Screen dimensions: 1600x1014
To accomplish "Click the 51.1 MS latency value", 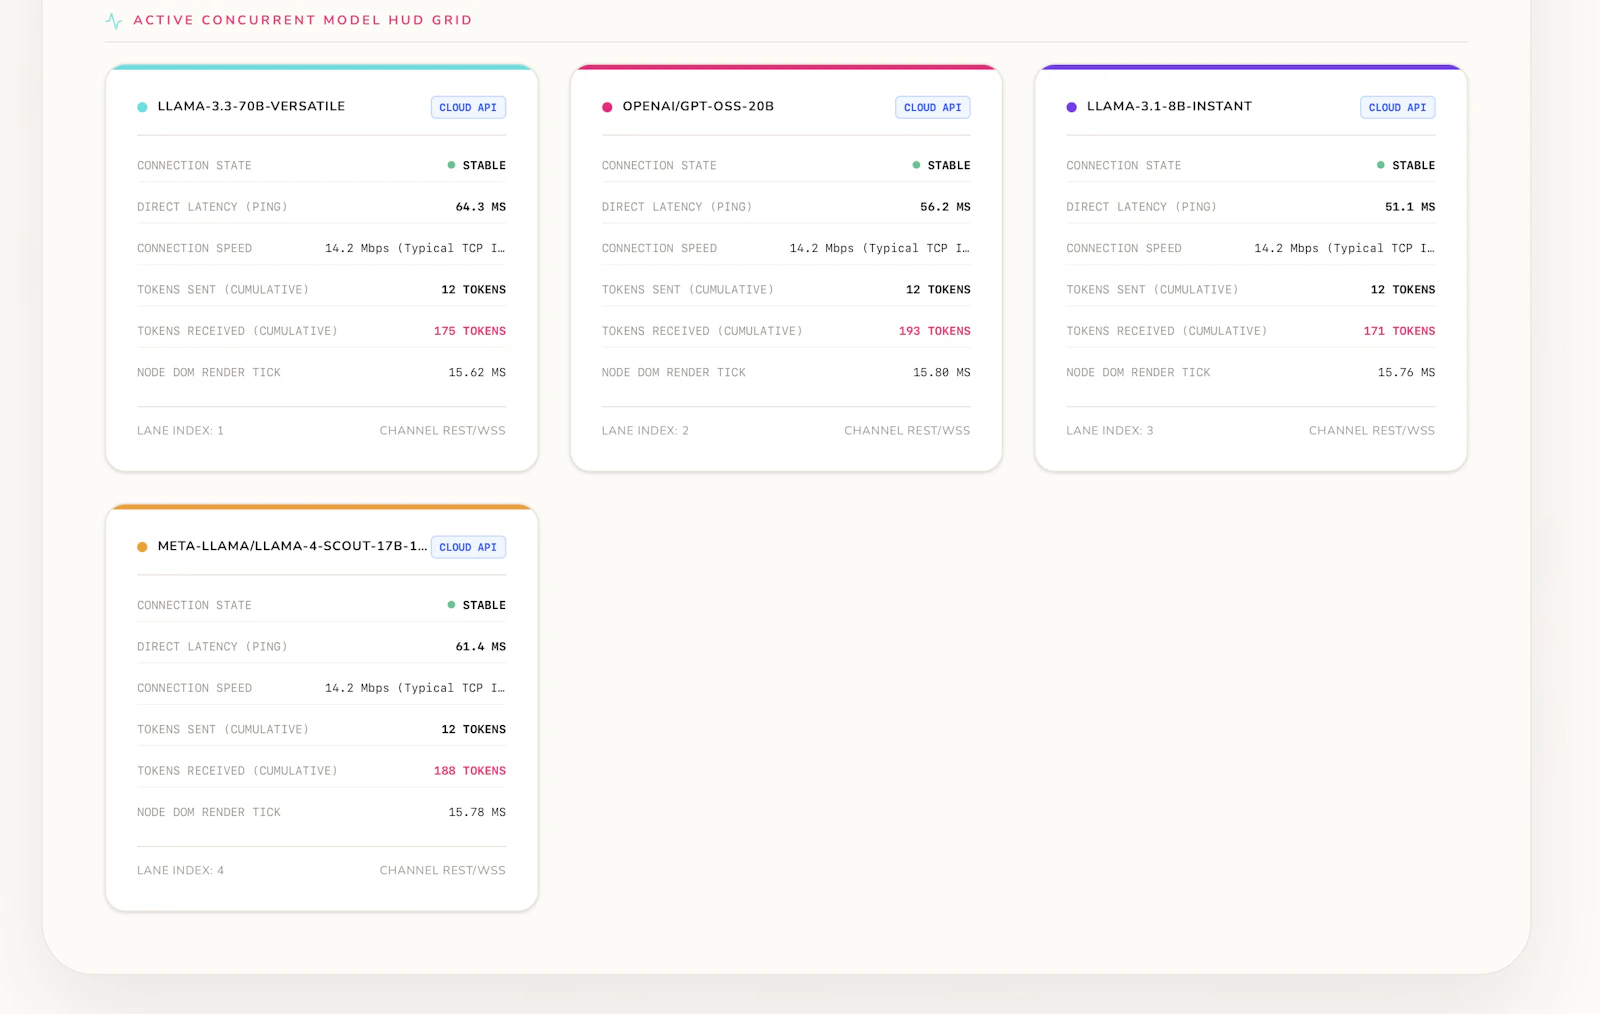I will click(1410, 207).
